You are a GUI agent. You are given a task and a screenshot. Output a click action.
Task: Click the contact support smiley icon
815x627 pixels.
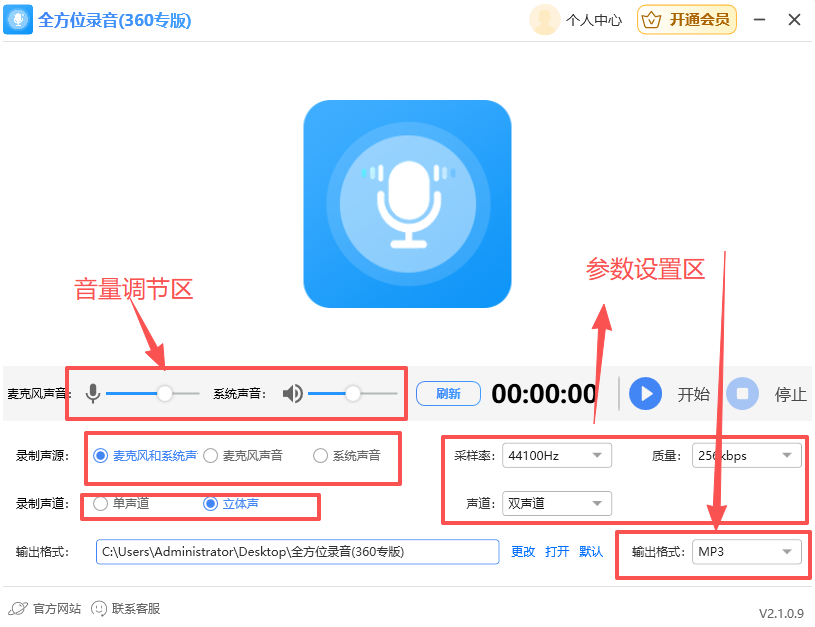[99, 608]
